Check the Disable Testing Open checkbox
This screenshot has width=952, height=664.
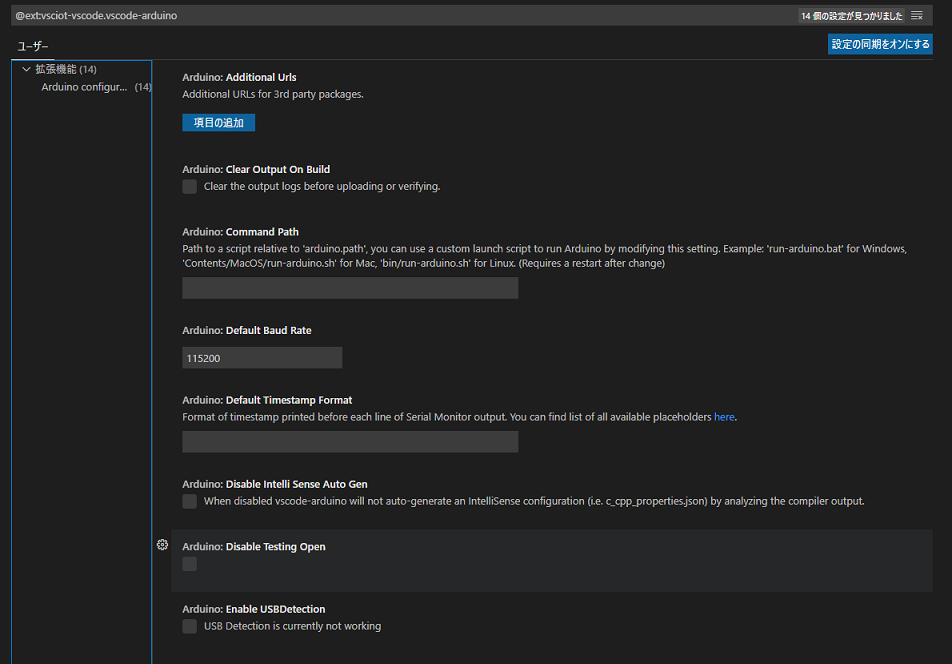[x=189, y=564]
